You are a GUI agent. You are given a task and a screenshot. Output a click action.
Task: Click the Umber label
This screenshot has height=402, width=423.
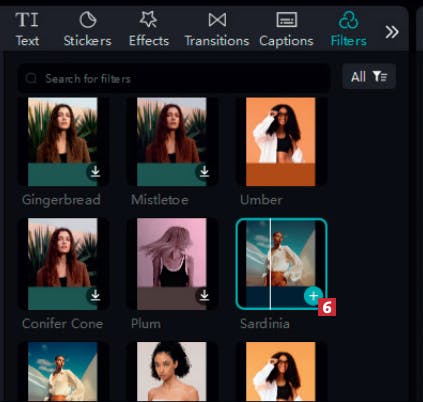pos(261,200)
